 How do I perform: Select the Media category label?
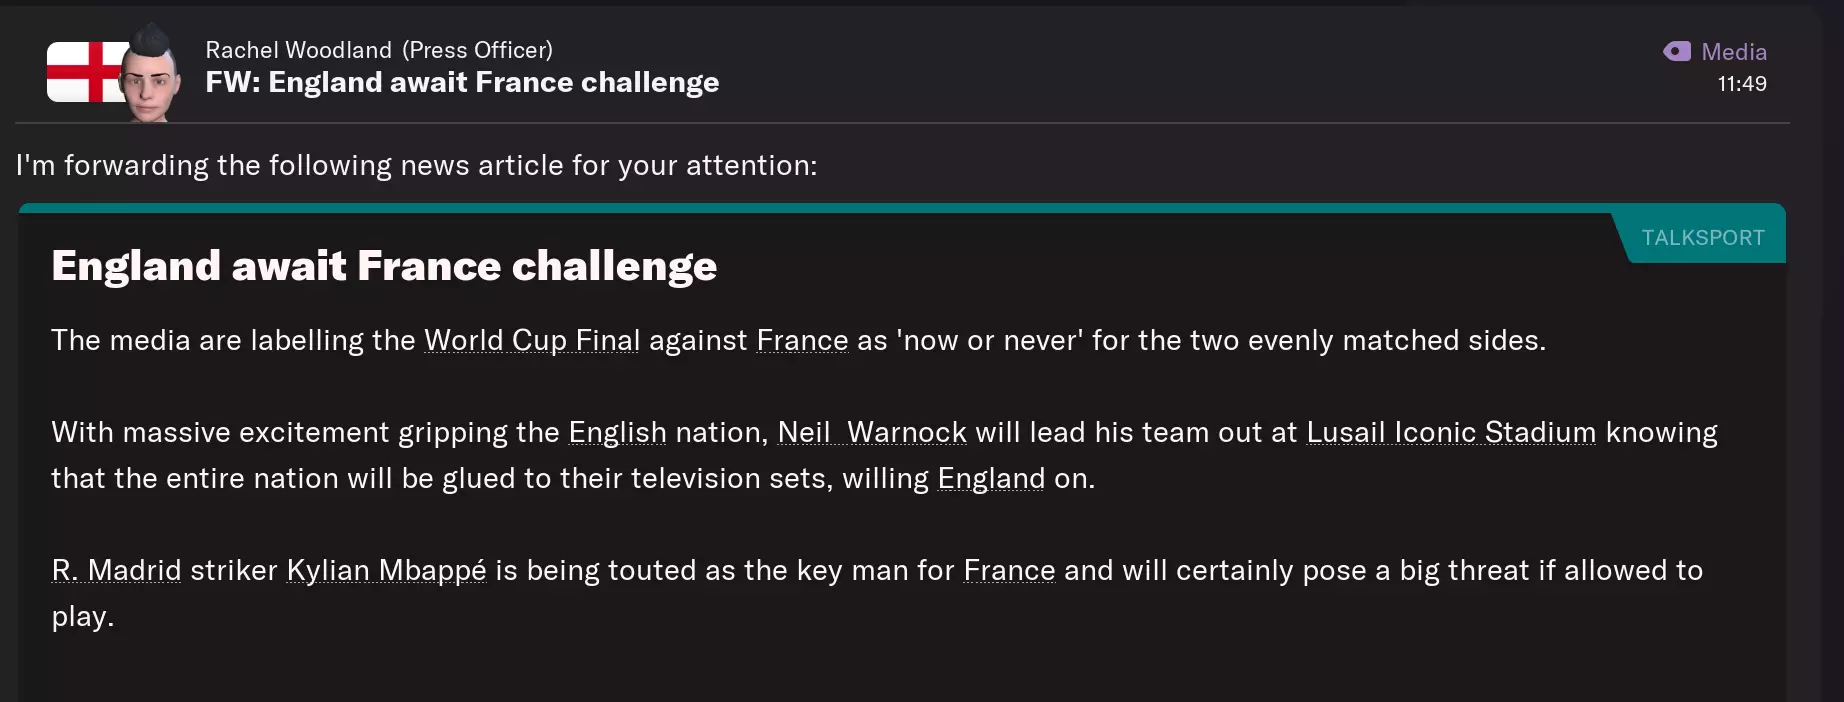[x=1734, y=52]
